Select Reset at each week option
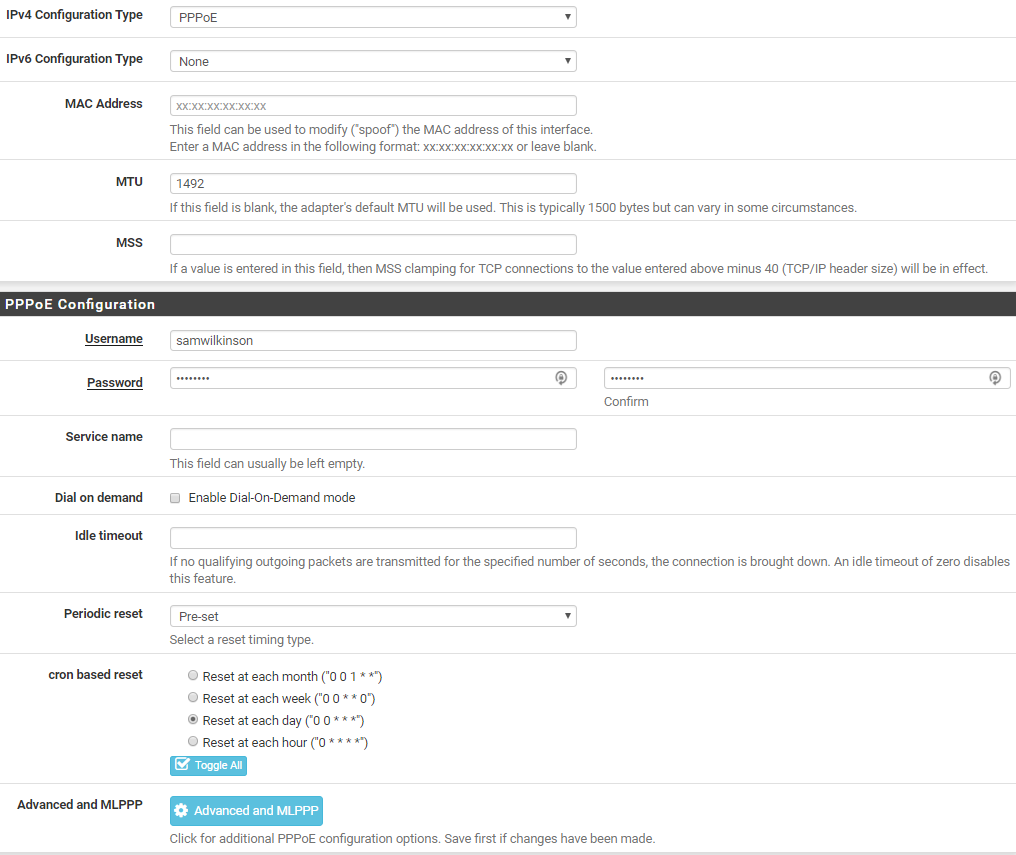Viewport: 1016px width, 855px height. [x=193, y=698]
